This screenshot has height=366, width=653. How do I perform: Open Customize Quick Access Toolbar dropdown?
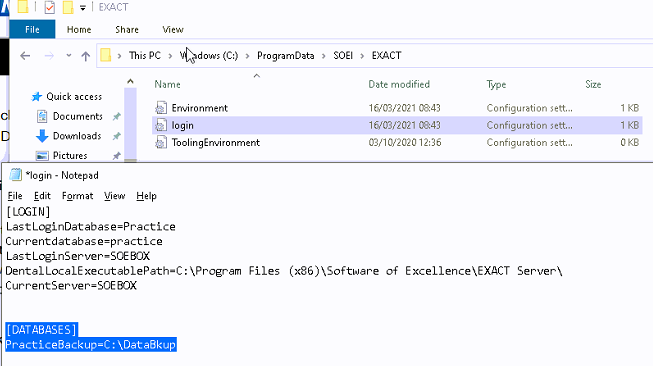pos(82,7)
